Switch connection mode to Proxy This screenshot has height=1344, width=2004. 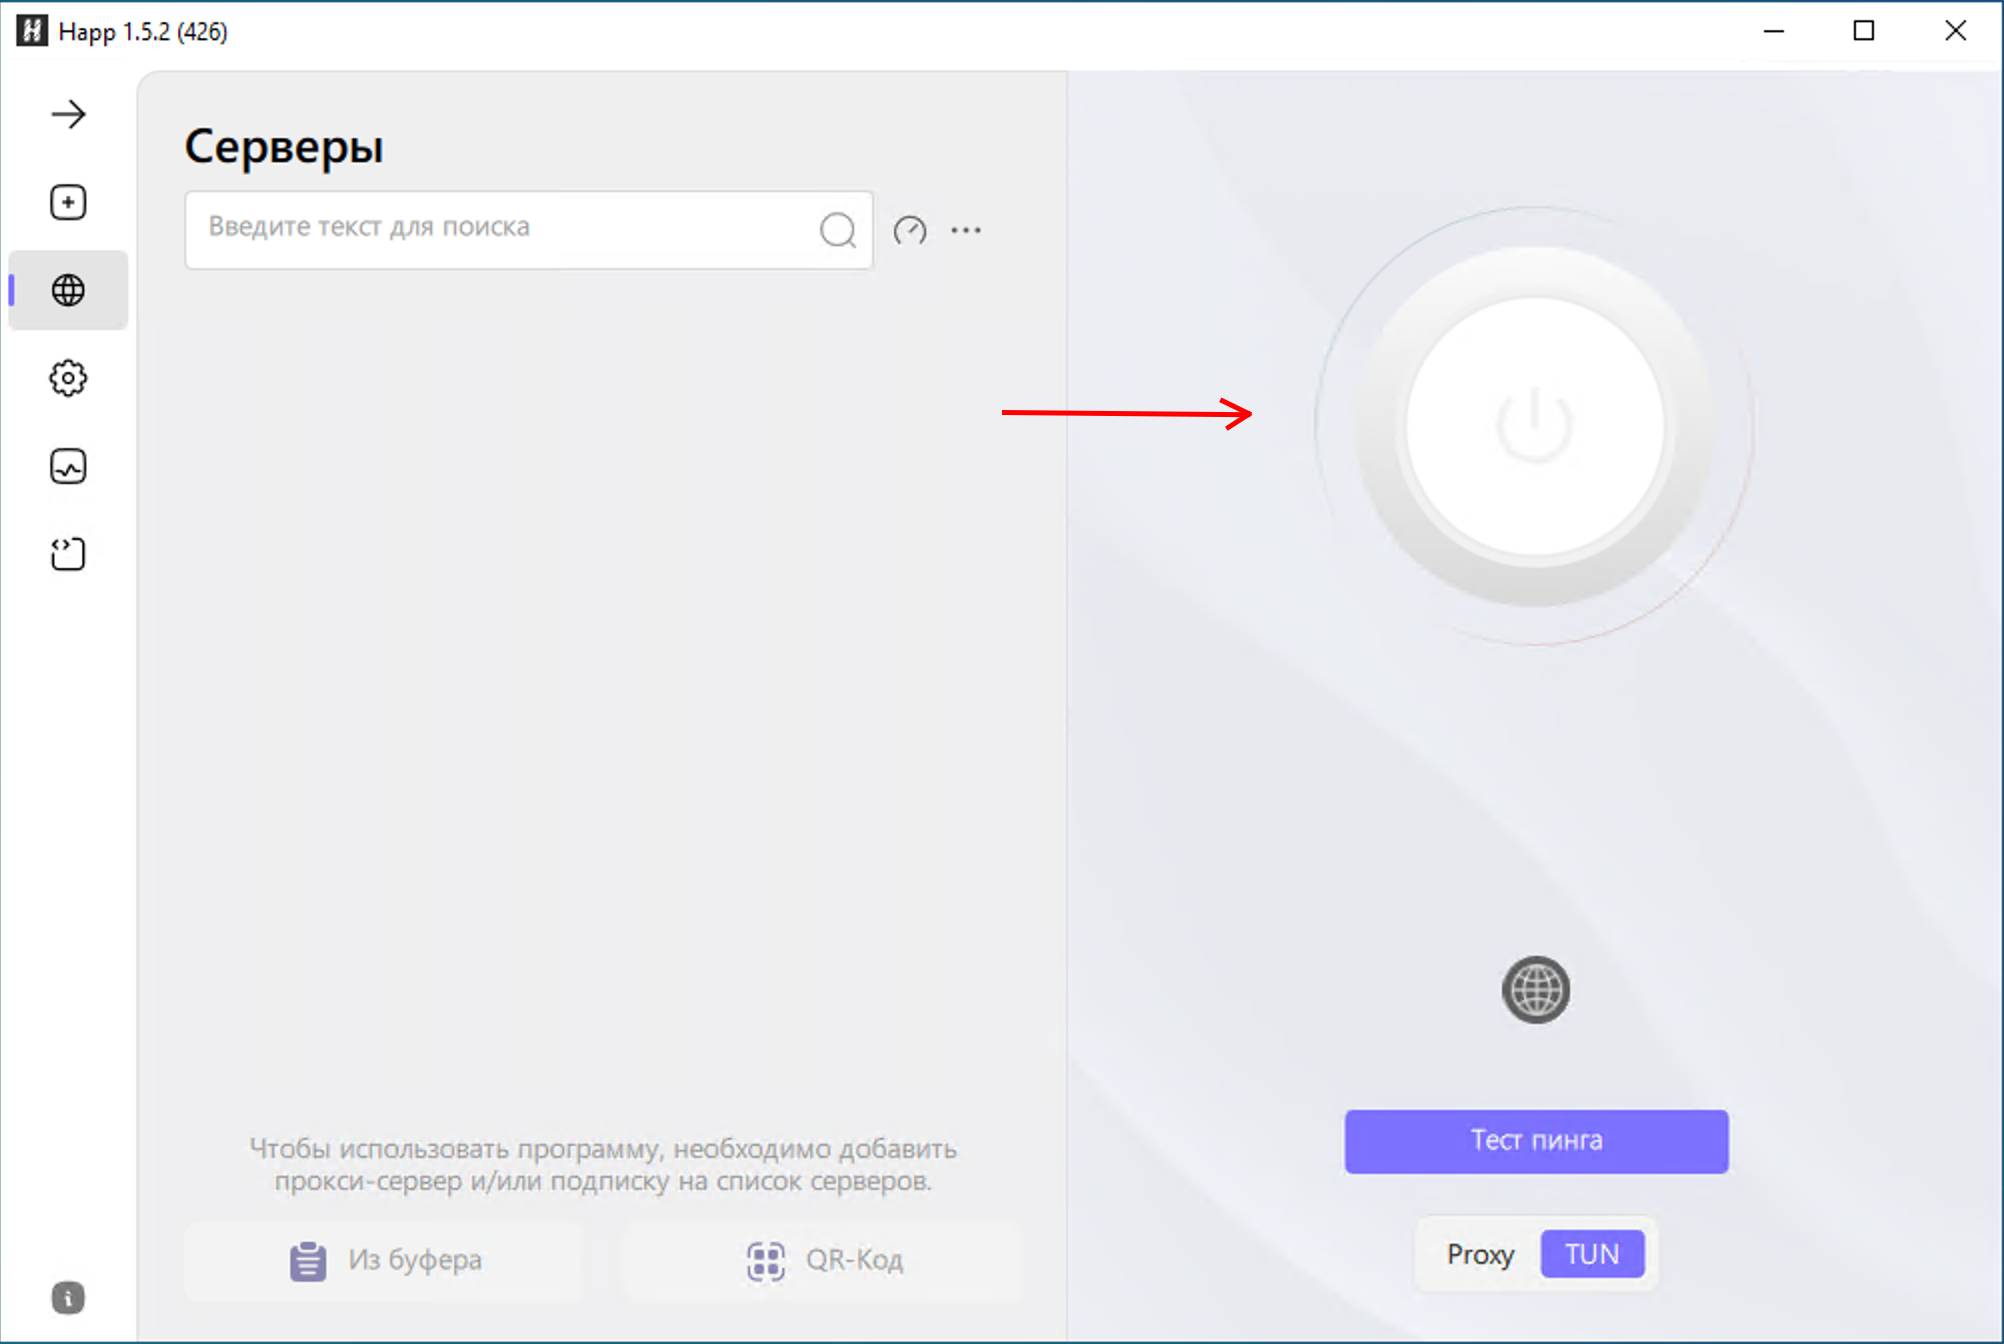click(1480, 1254)
